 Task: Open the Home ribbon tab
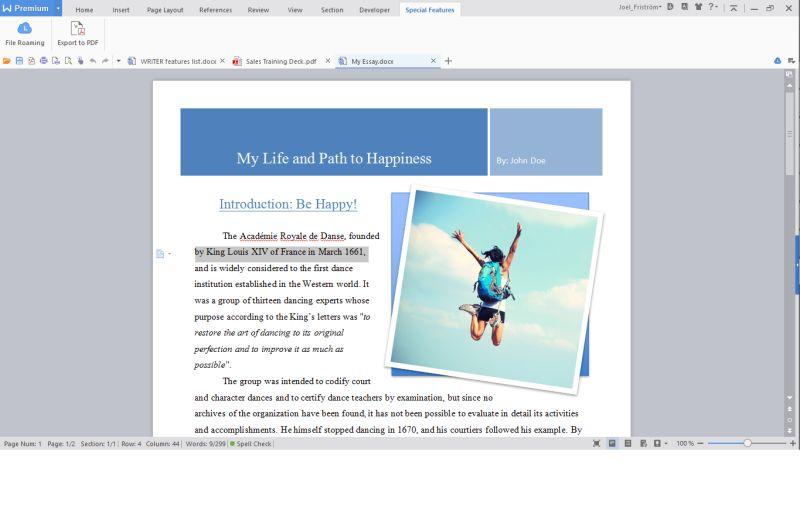[x=84, y=10]
